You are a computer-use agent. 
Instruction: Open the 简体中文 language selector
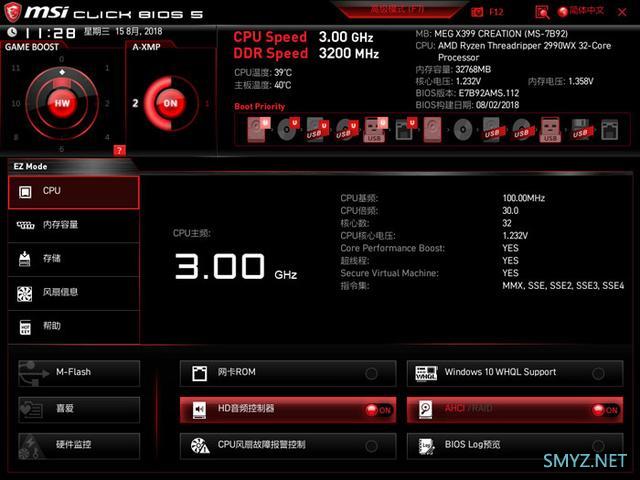[x=581, y=11]
